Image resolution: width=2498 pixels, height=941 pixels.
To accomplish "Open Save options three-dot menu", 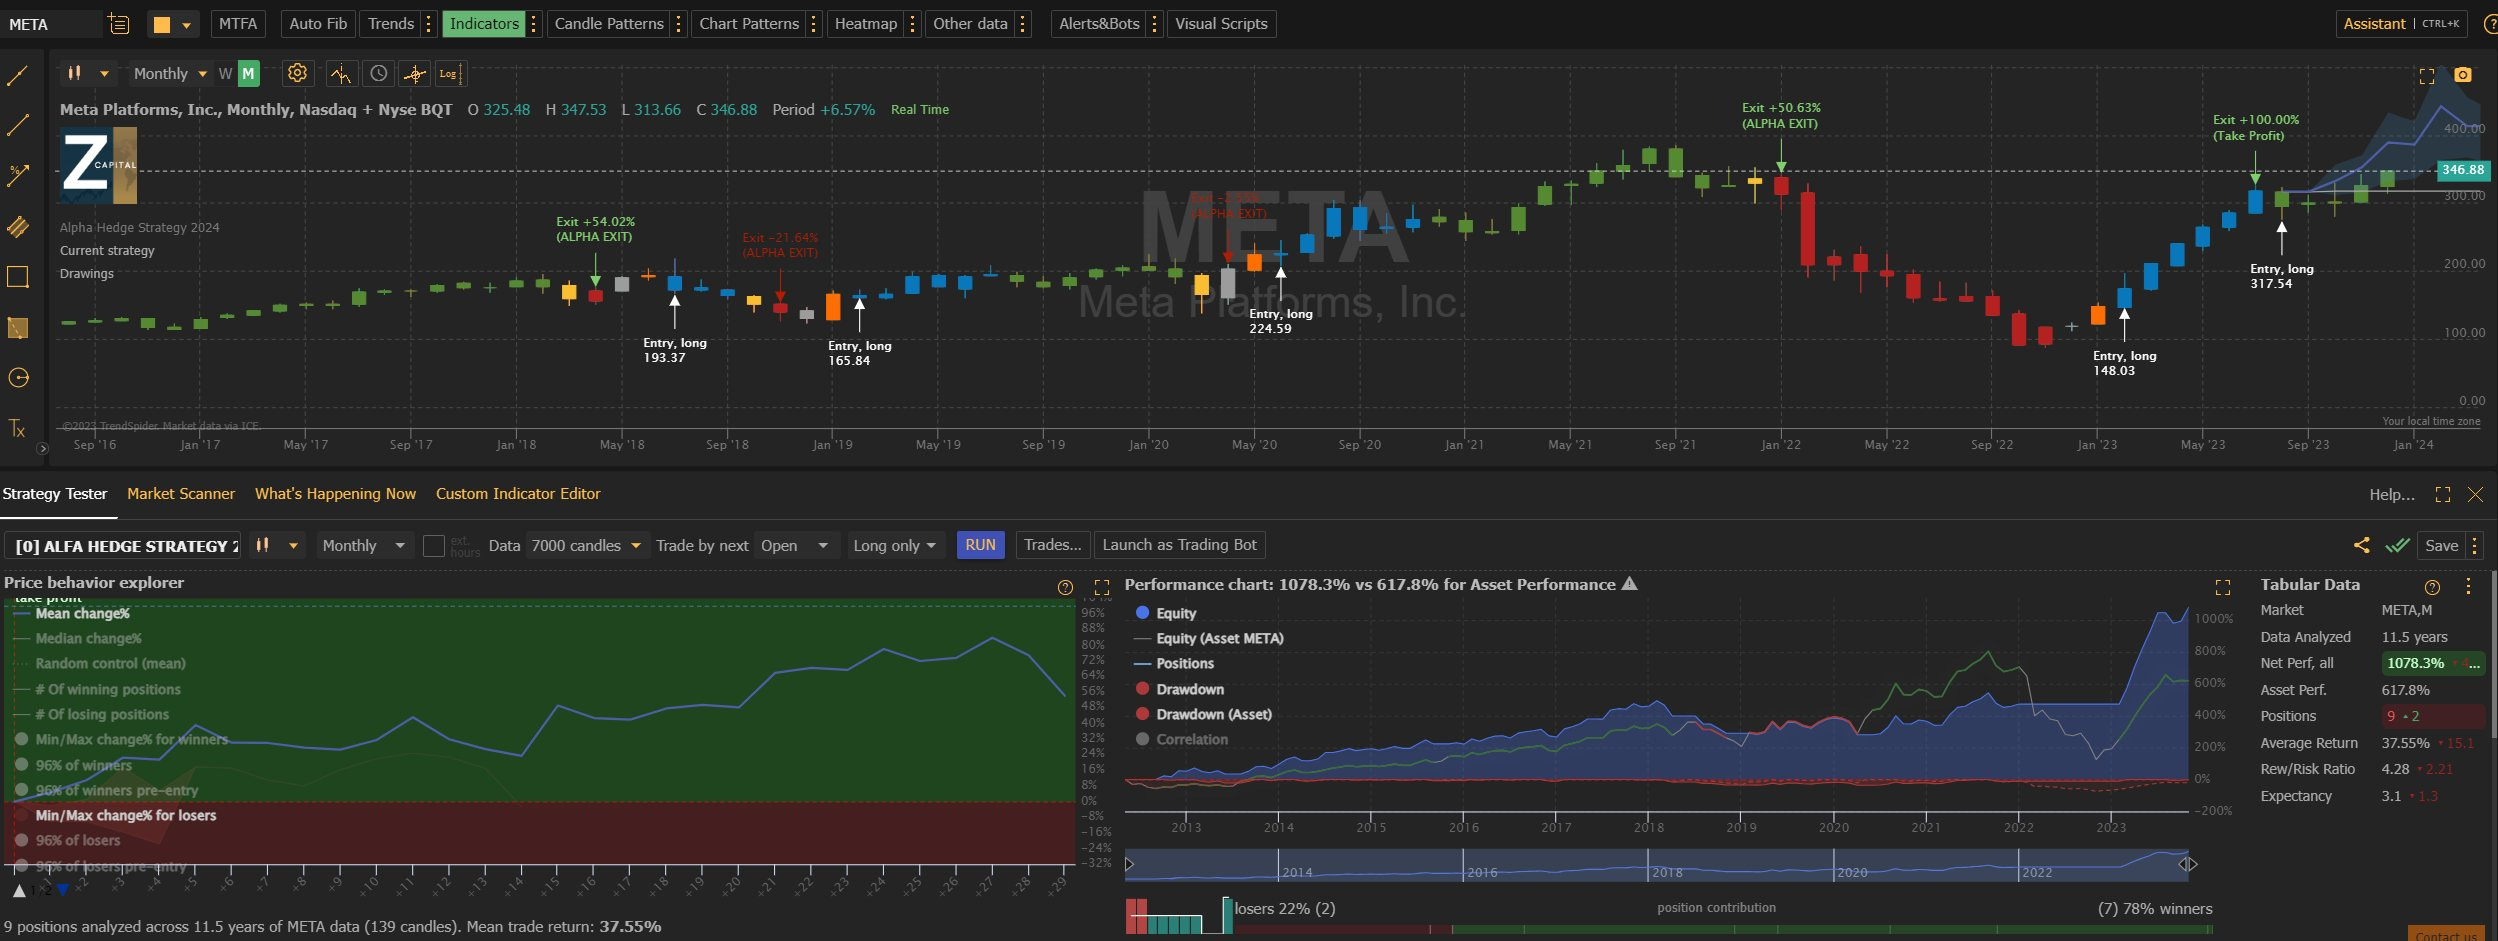I will pos(2474,546).
